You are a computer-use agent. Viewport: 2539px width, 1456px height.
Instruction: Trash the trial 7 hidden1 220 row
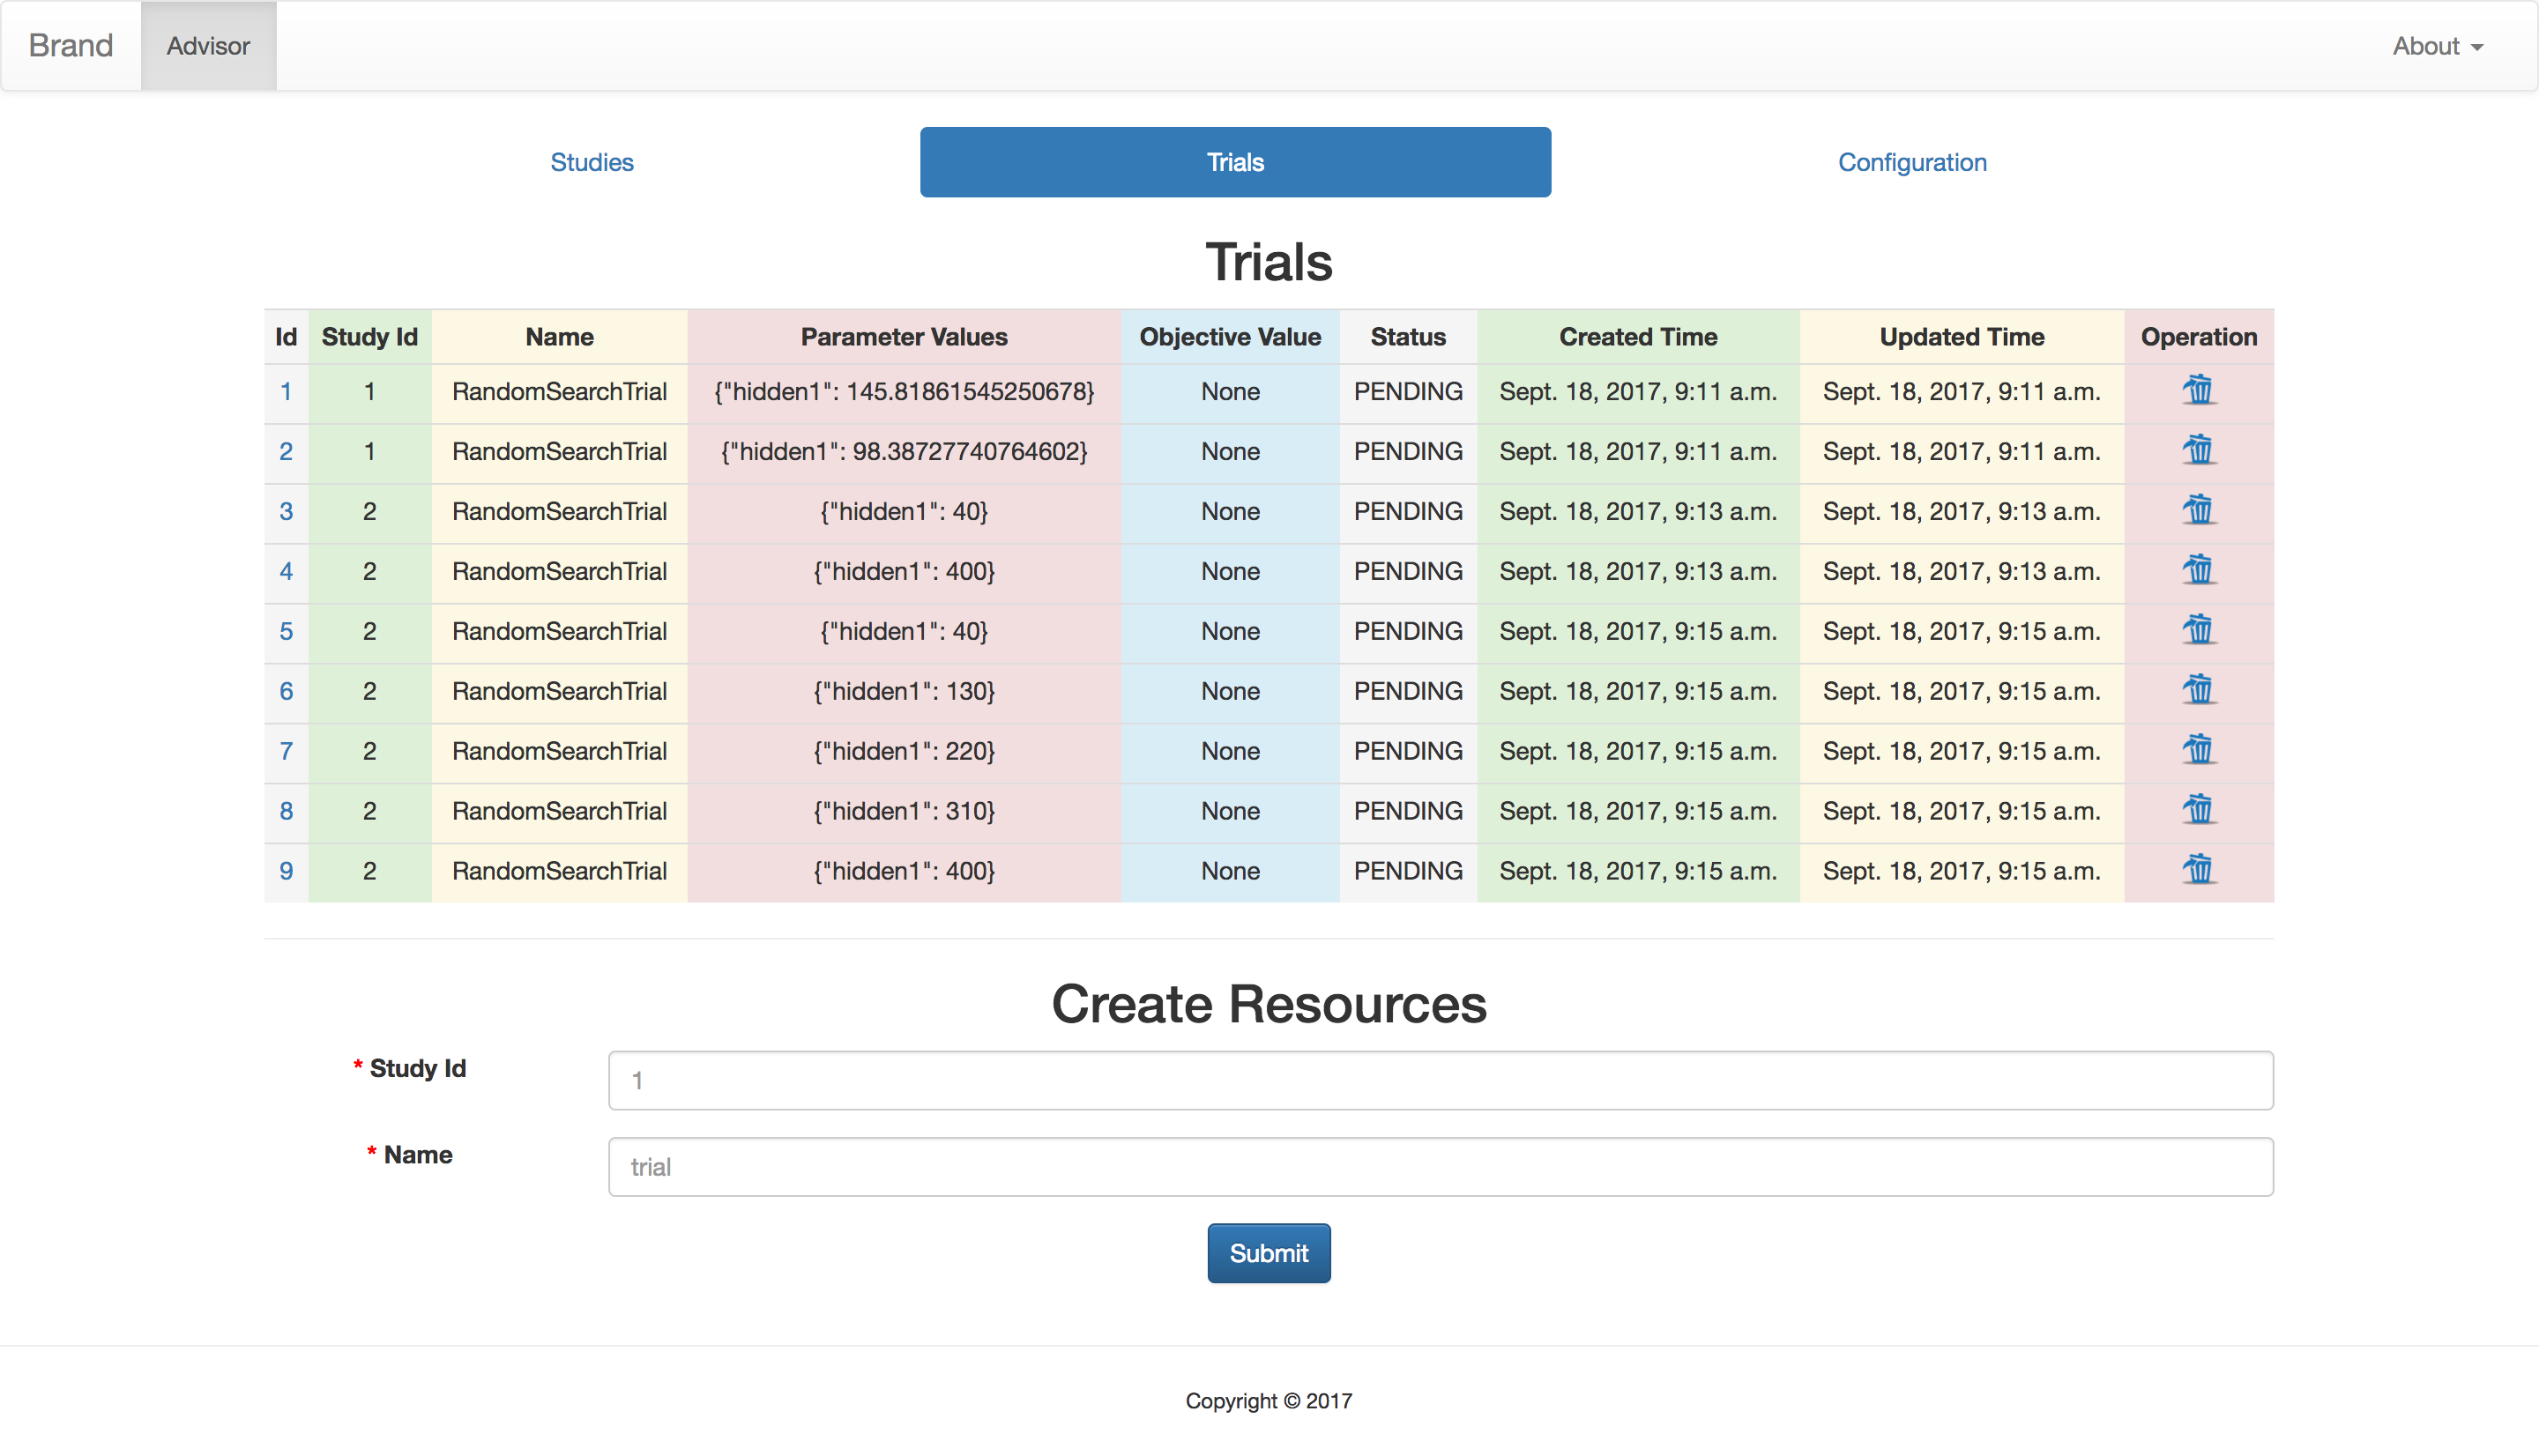coord(2197,750)
